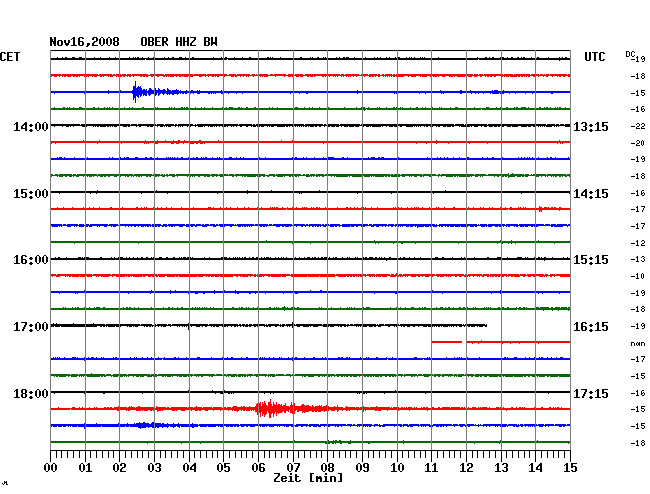Click the nan DC value
Viewport: 650px width, 494px height.
638,344
